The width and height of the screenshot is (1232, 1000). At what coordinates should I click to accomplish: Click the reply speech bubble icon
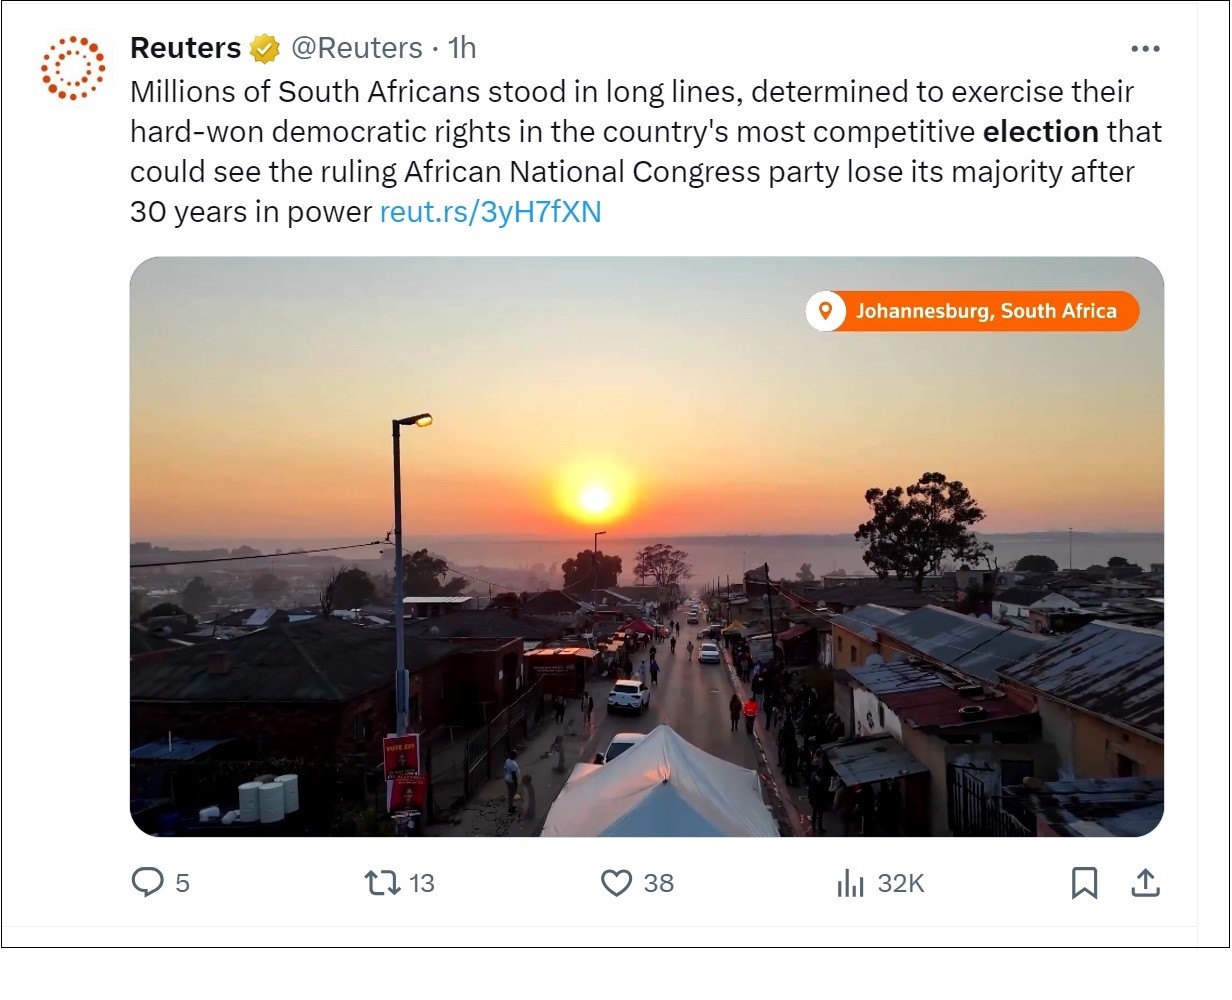[x=148, y=882]
